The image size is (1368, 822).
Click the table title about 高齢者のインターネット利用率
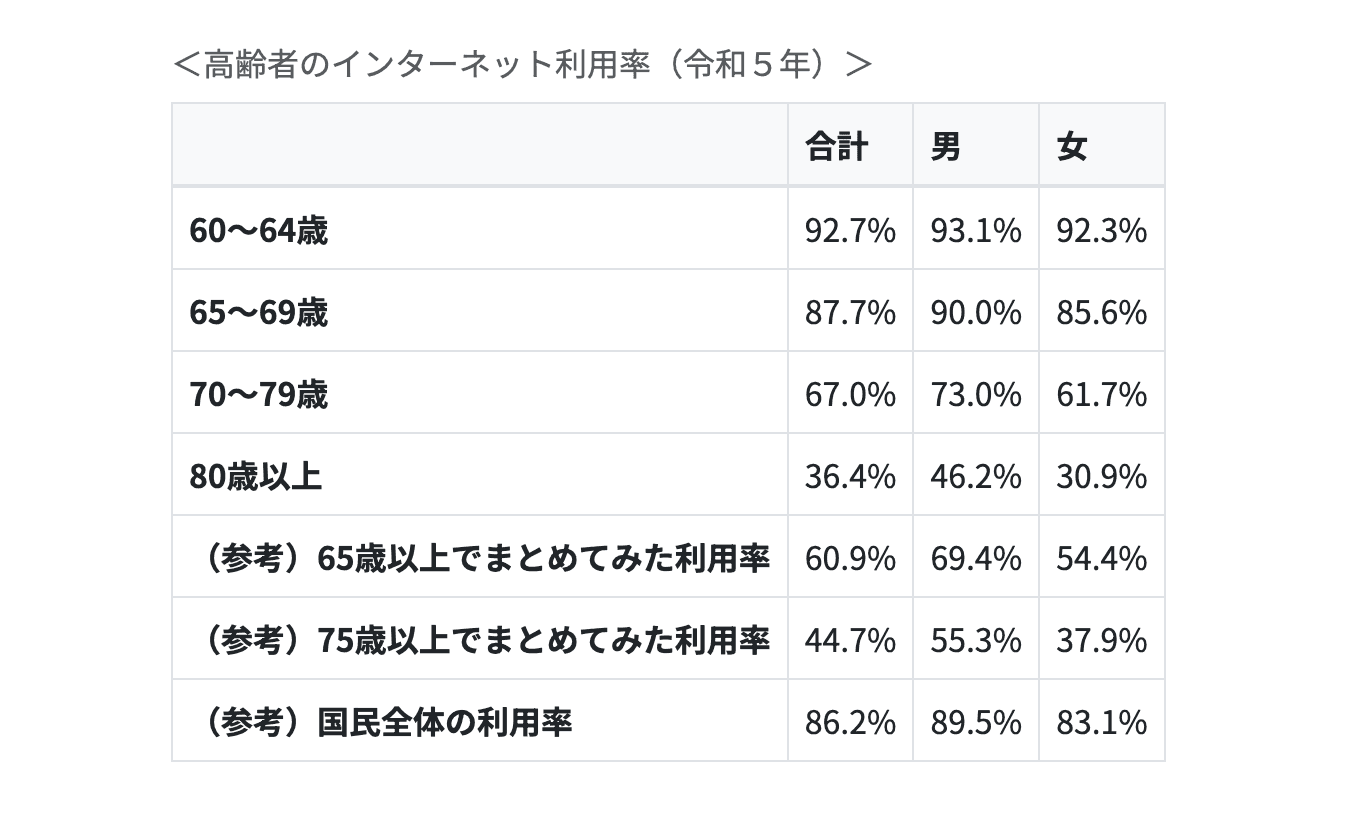(x=522, y=65)
